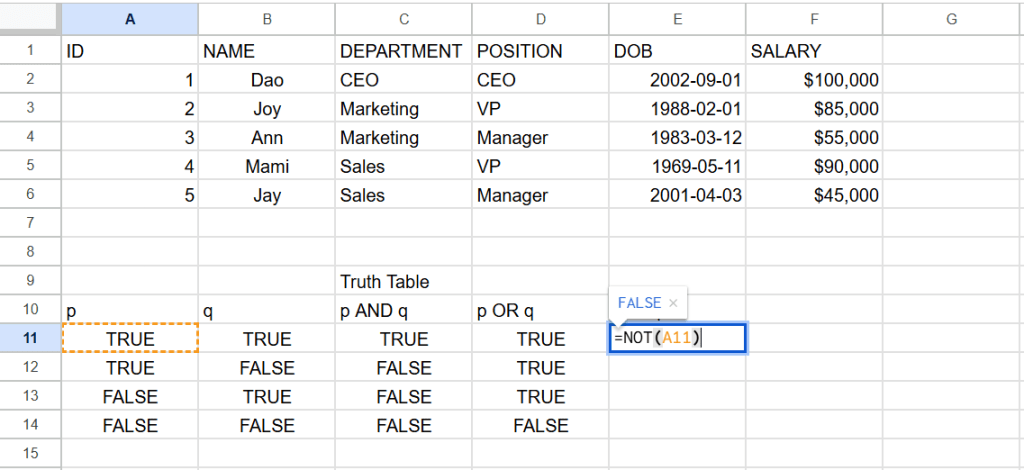This screenshot has height=470, width=1024.
Task: Select column A header
Action: [130, 18]
